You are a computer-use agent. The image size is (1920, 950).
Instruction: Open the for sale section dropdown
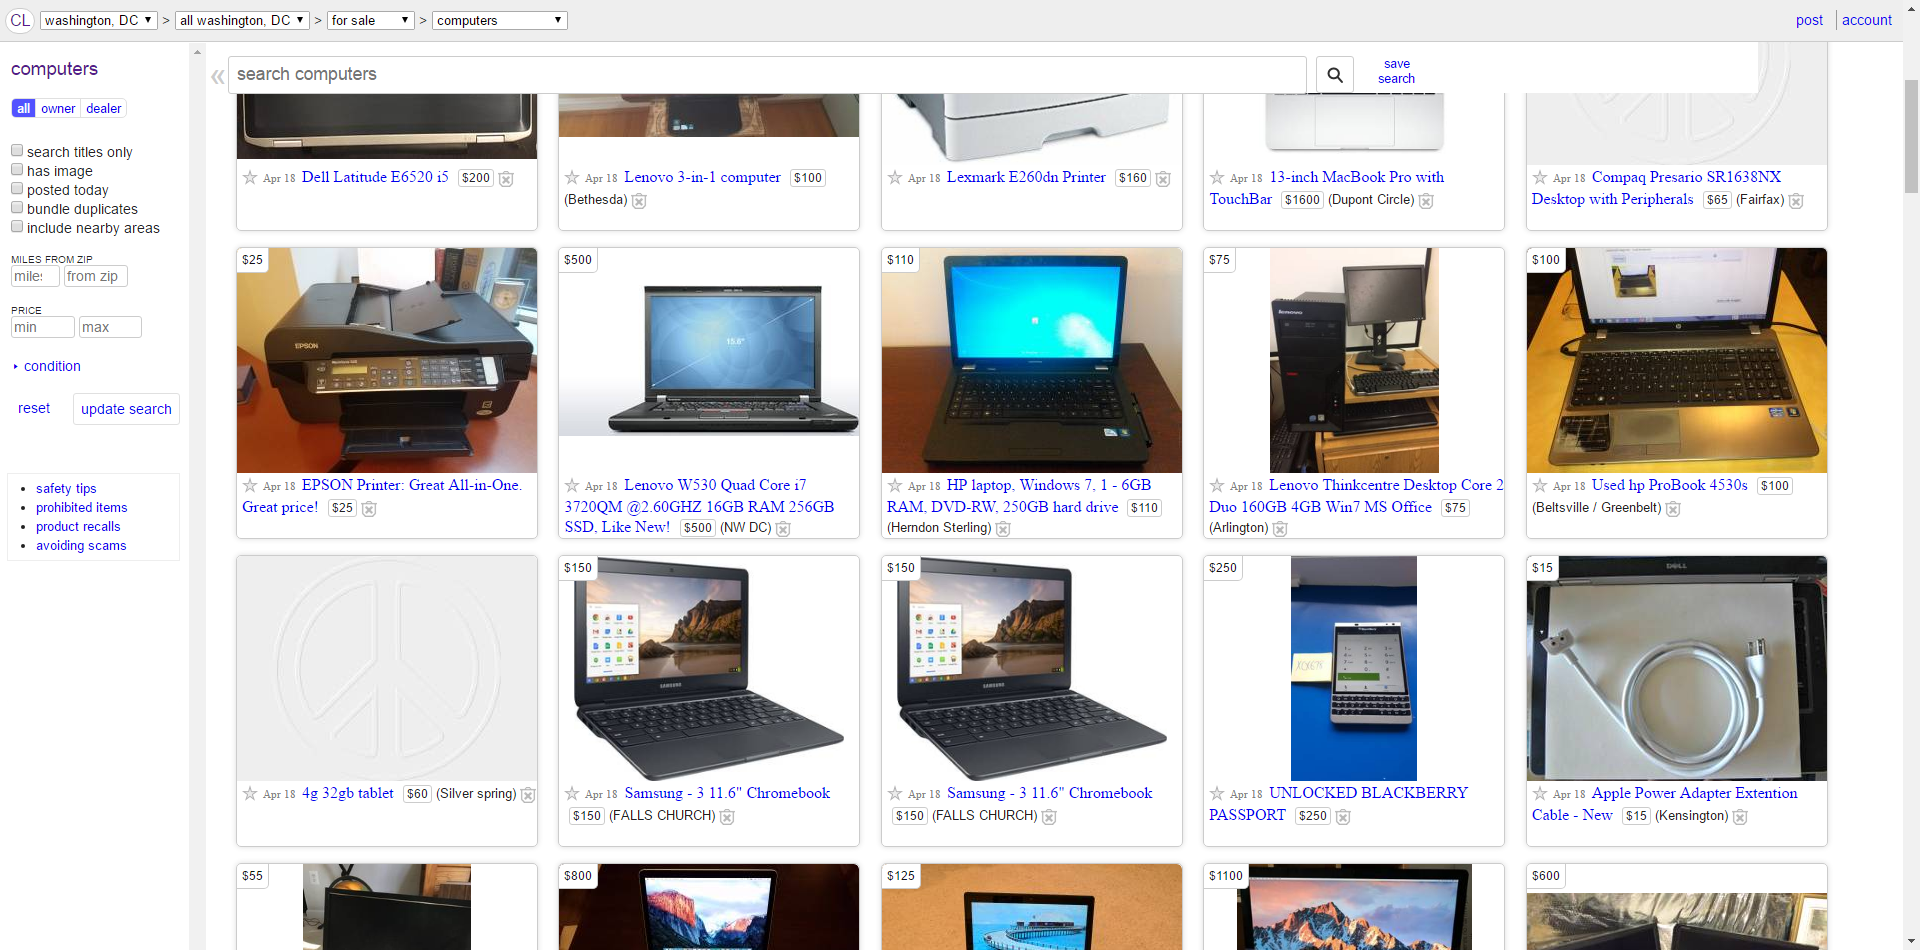click(x=371, y=20)
